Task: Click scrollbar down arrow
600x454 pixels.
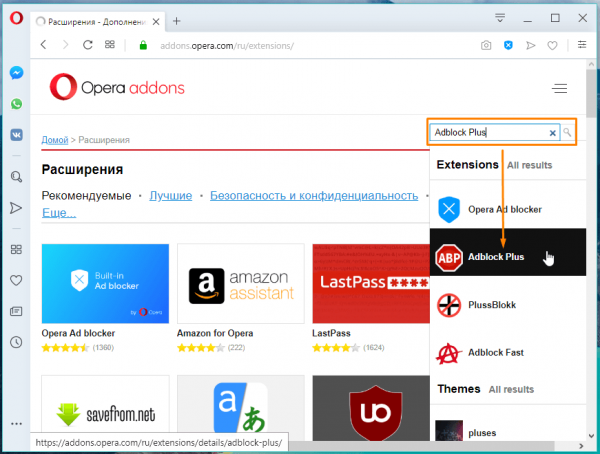Action: pyautogui.click(x=591, y=436)
